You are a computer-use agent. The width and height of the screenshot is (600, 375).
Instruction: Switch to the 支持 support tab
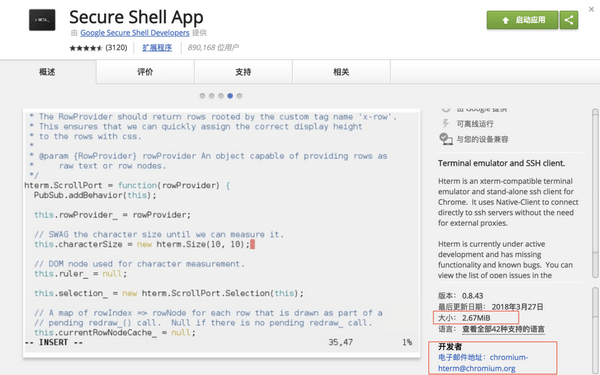click(243, 72)
